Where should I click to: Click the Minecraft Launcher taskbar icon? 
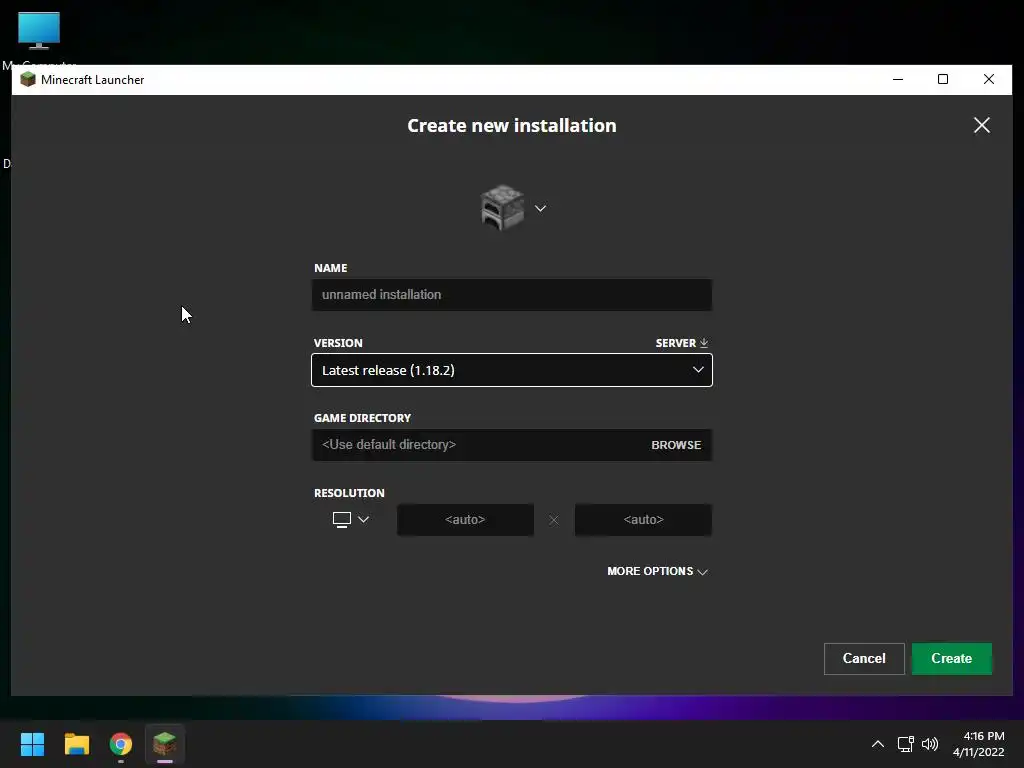165,744
